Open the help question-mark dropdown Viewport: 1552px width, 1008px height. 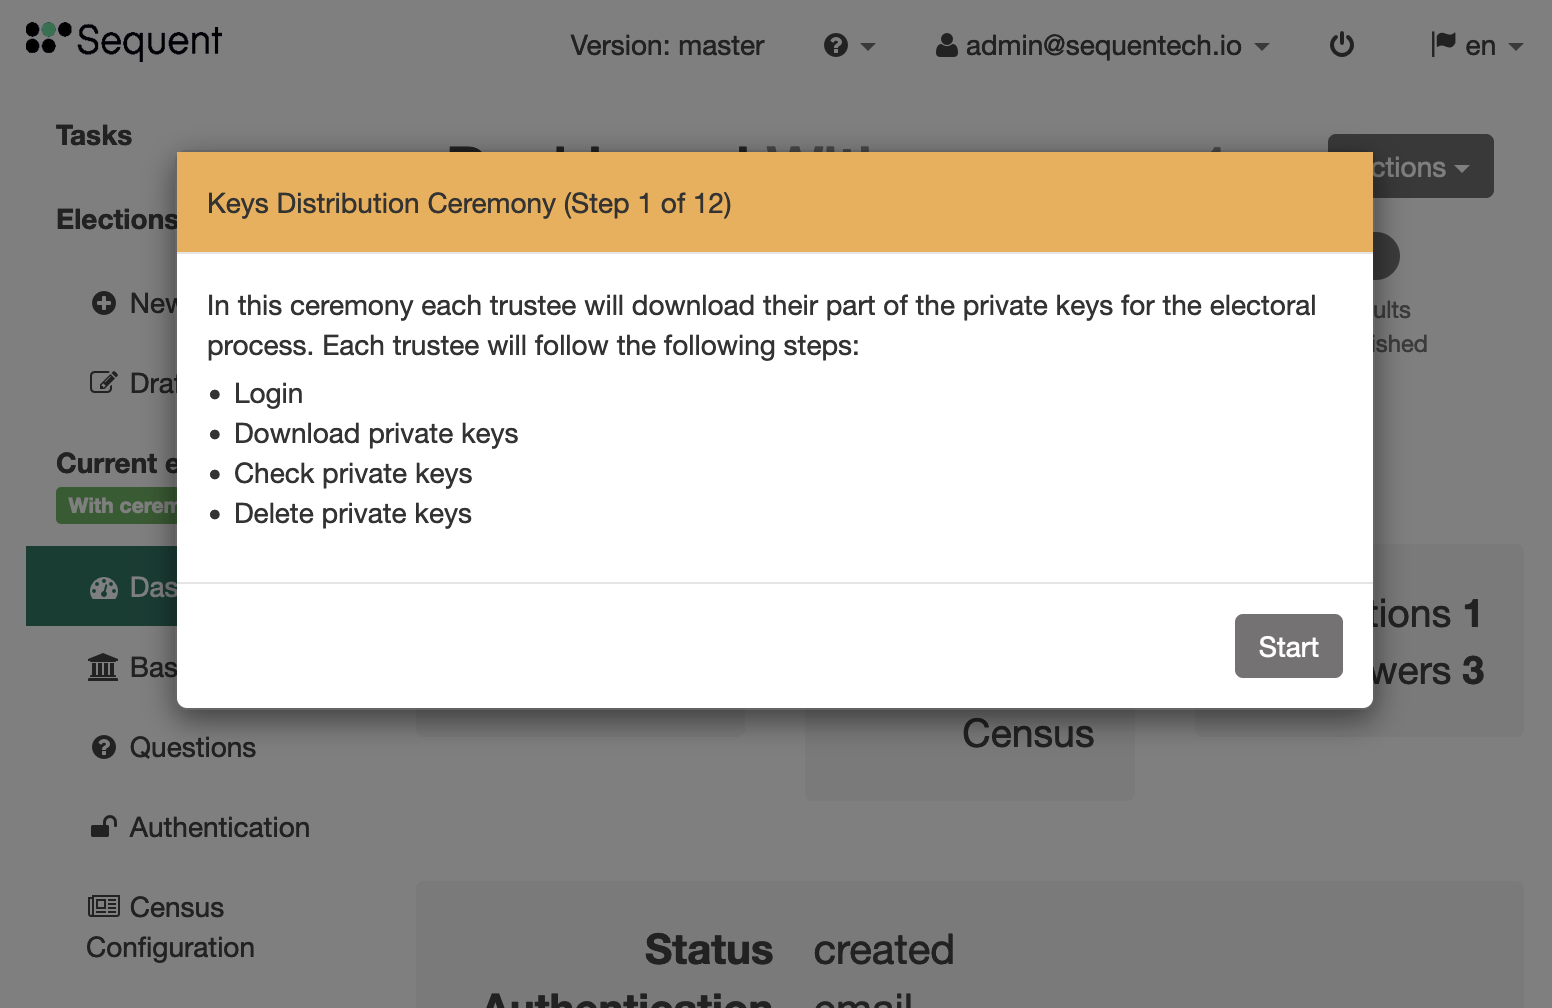[849, 45]
